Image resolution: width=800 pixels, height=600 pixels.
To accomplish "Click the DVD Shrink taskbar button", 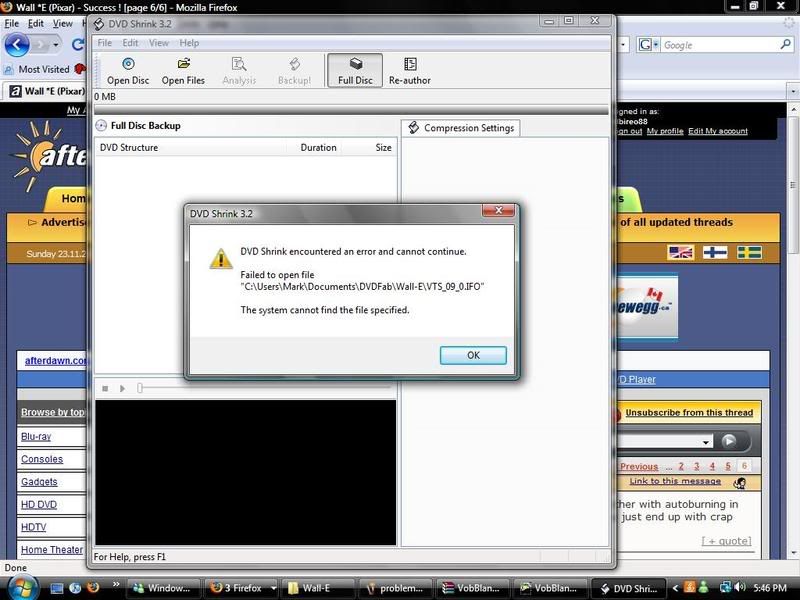I will click(x=628, y=588).
